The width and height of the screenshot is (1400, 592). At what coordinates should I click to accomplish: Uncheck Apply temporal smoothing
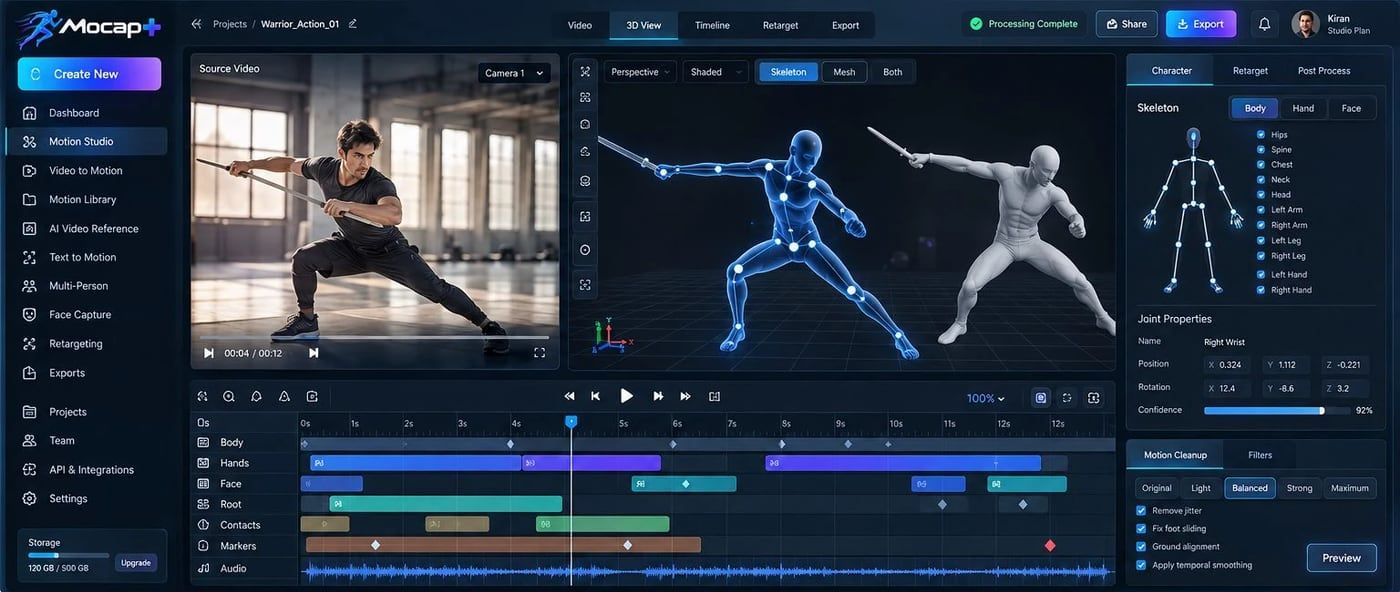pyautogui.click(x=1141, y=565)
